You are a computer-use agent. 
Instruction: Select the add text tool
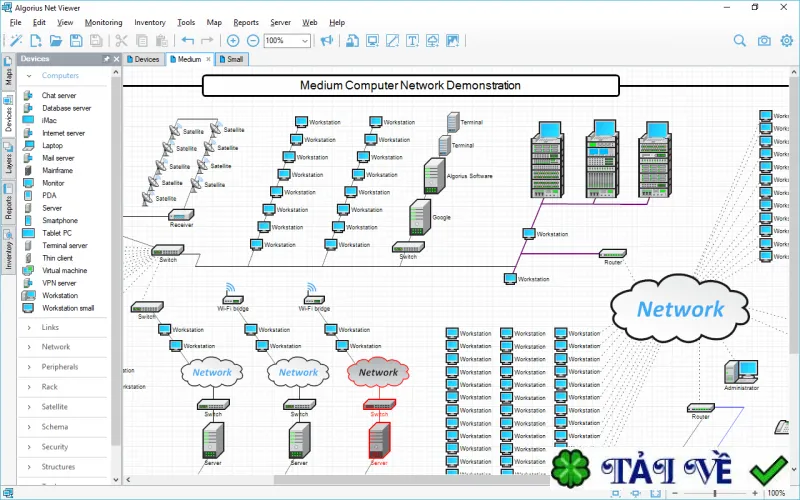(x=412, y=41)
